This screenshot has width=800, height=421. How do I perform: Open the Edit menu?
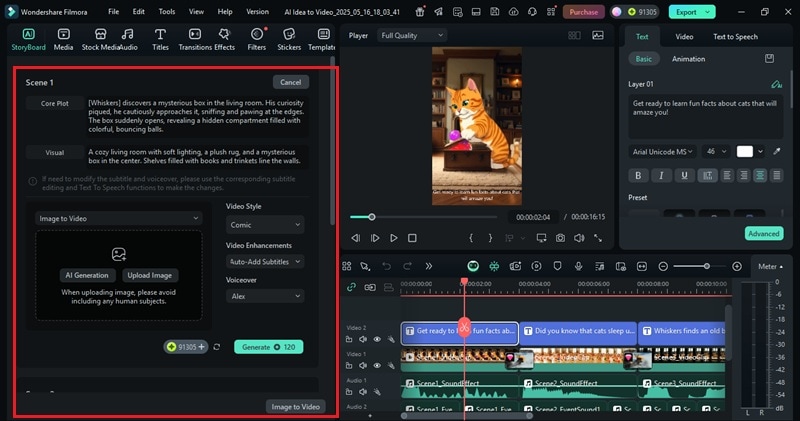[x=138, y=11]
